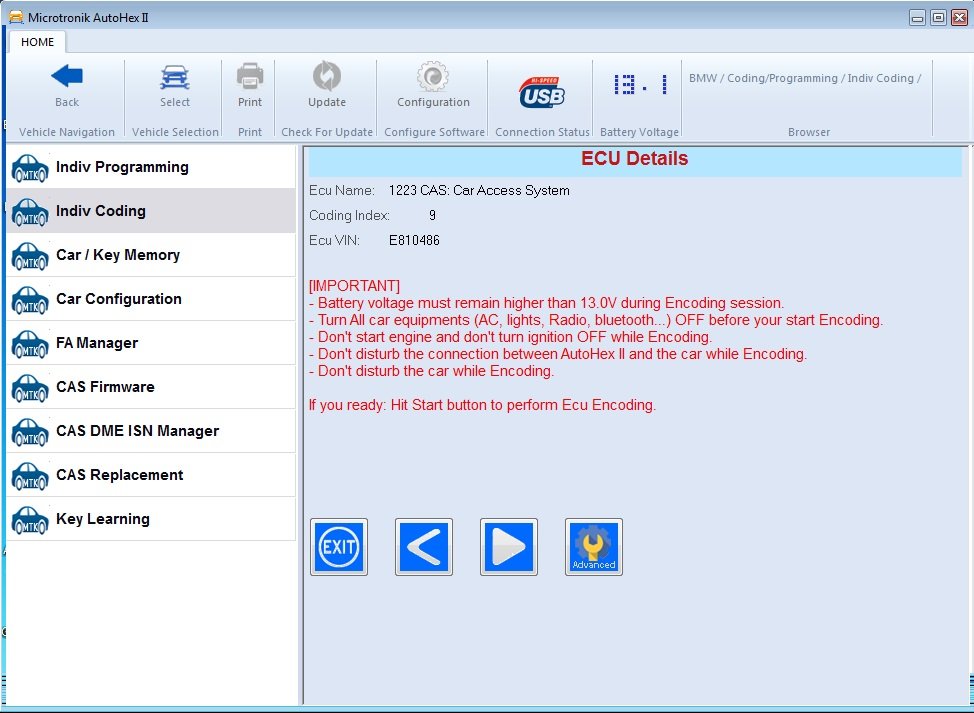The image size is (974, 713).
Task: Select Indiv Coding menu entry
Action: pos(151,211)
